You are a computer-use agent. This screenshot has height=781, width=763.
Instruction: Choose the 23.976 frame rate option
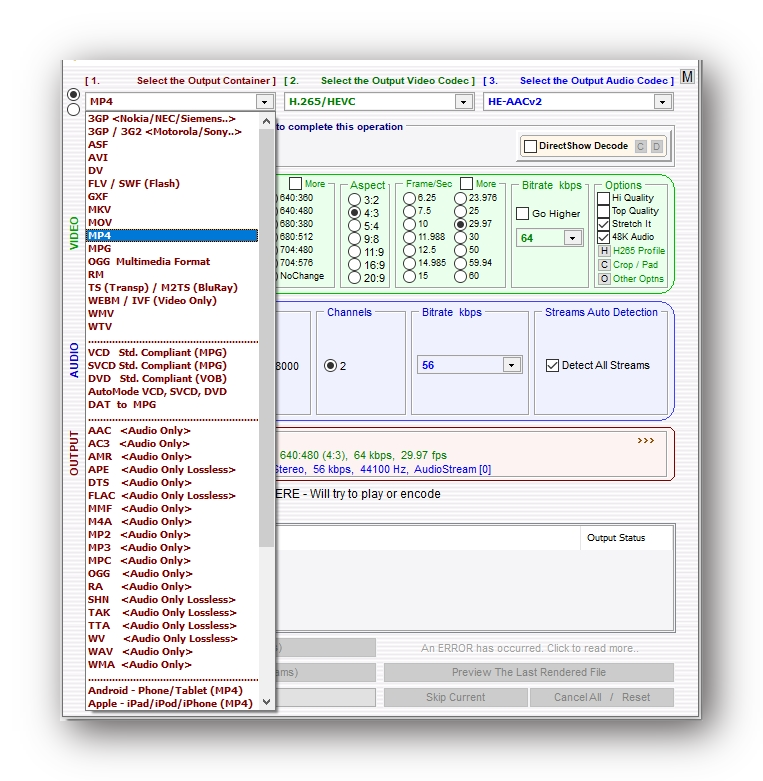click(x=460, y=198)
